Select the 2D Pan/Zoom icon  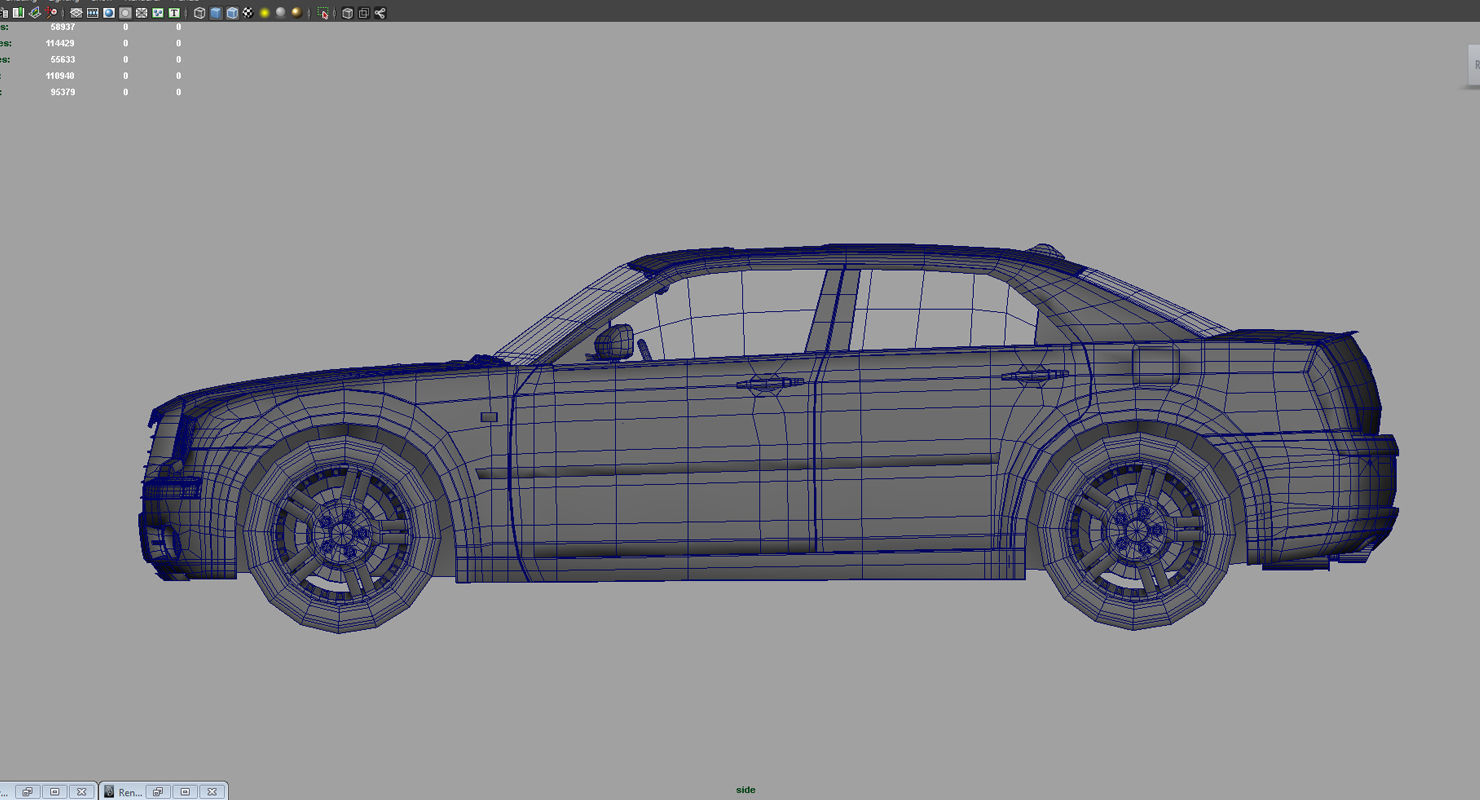[157, 12]
